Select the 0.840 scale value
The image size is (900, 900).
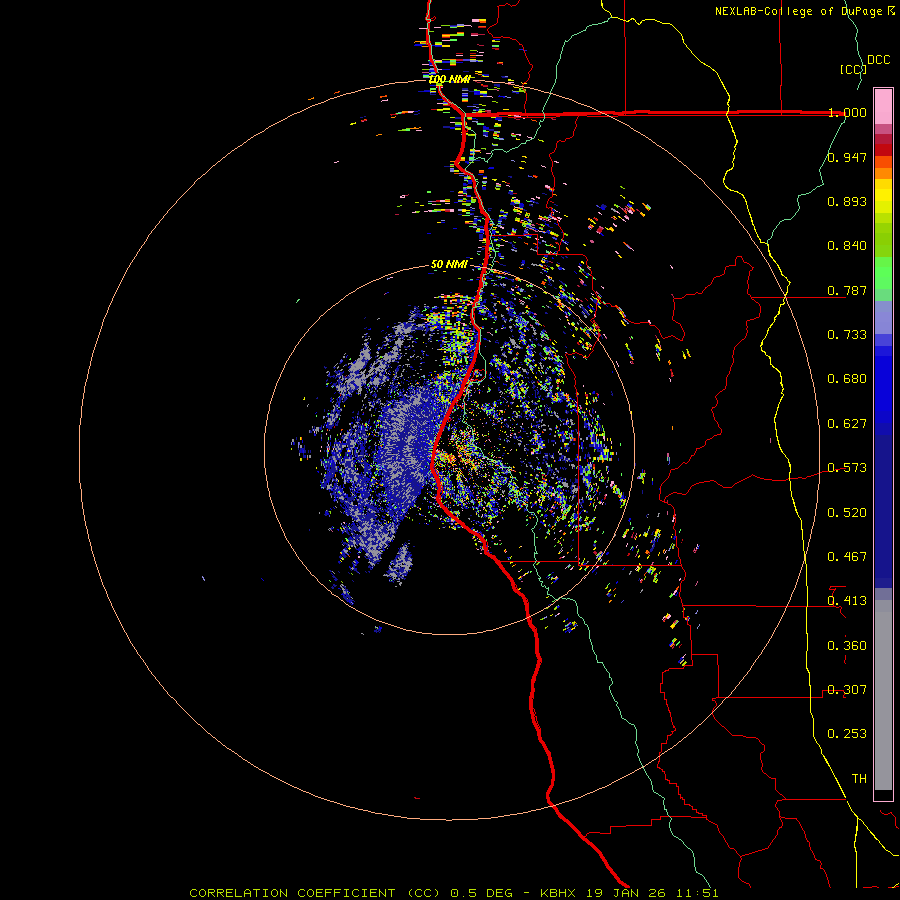847,246
